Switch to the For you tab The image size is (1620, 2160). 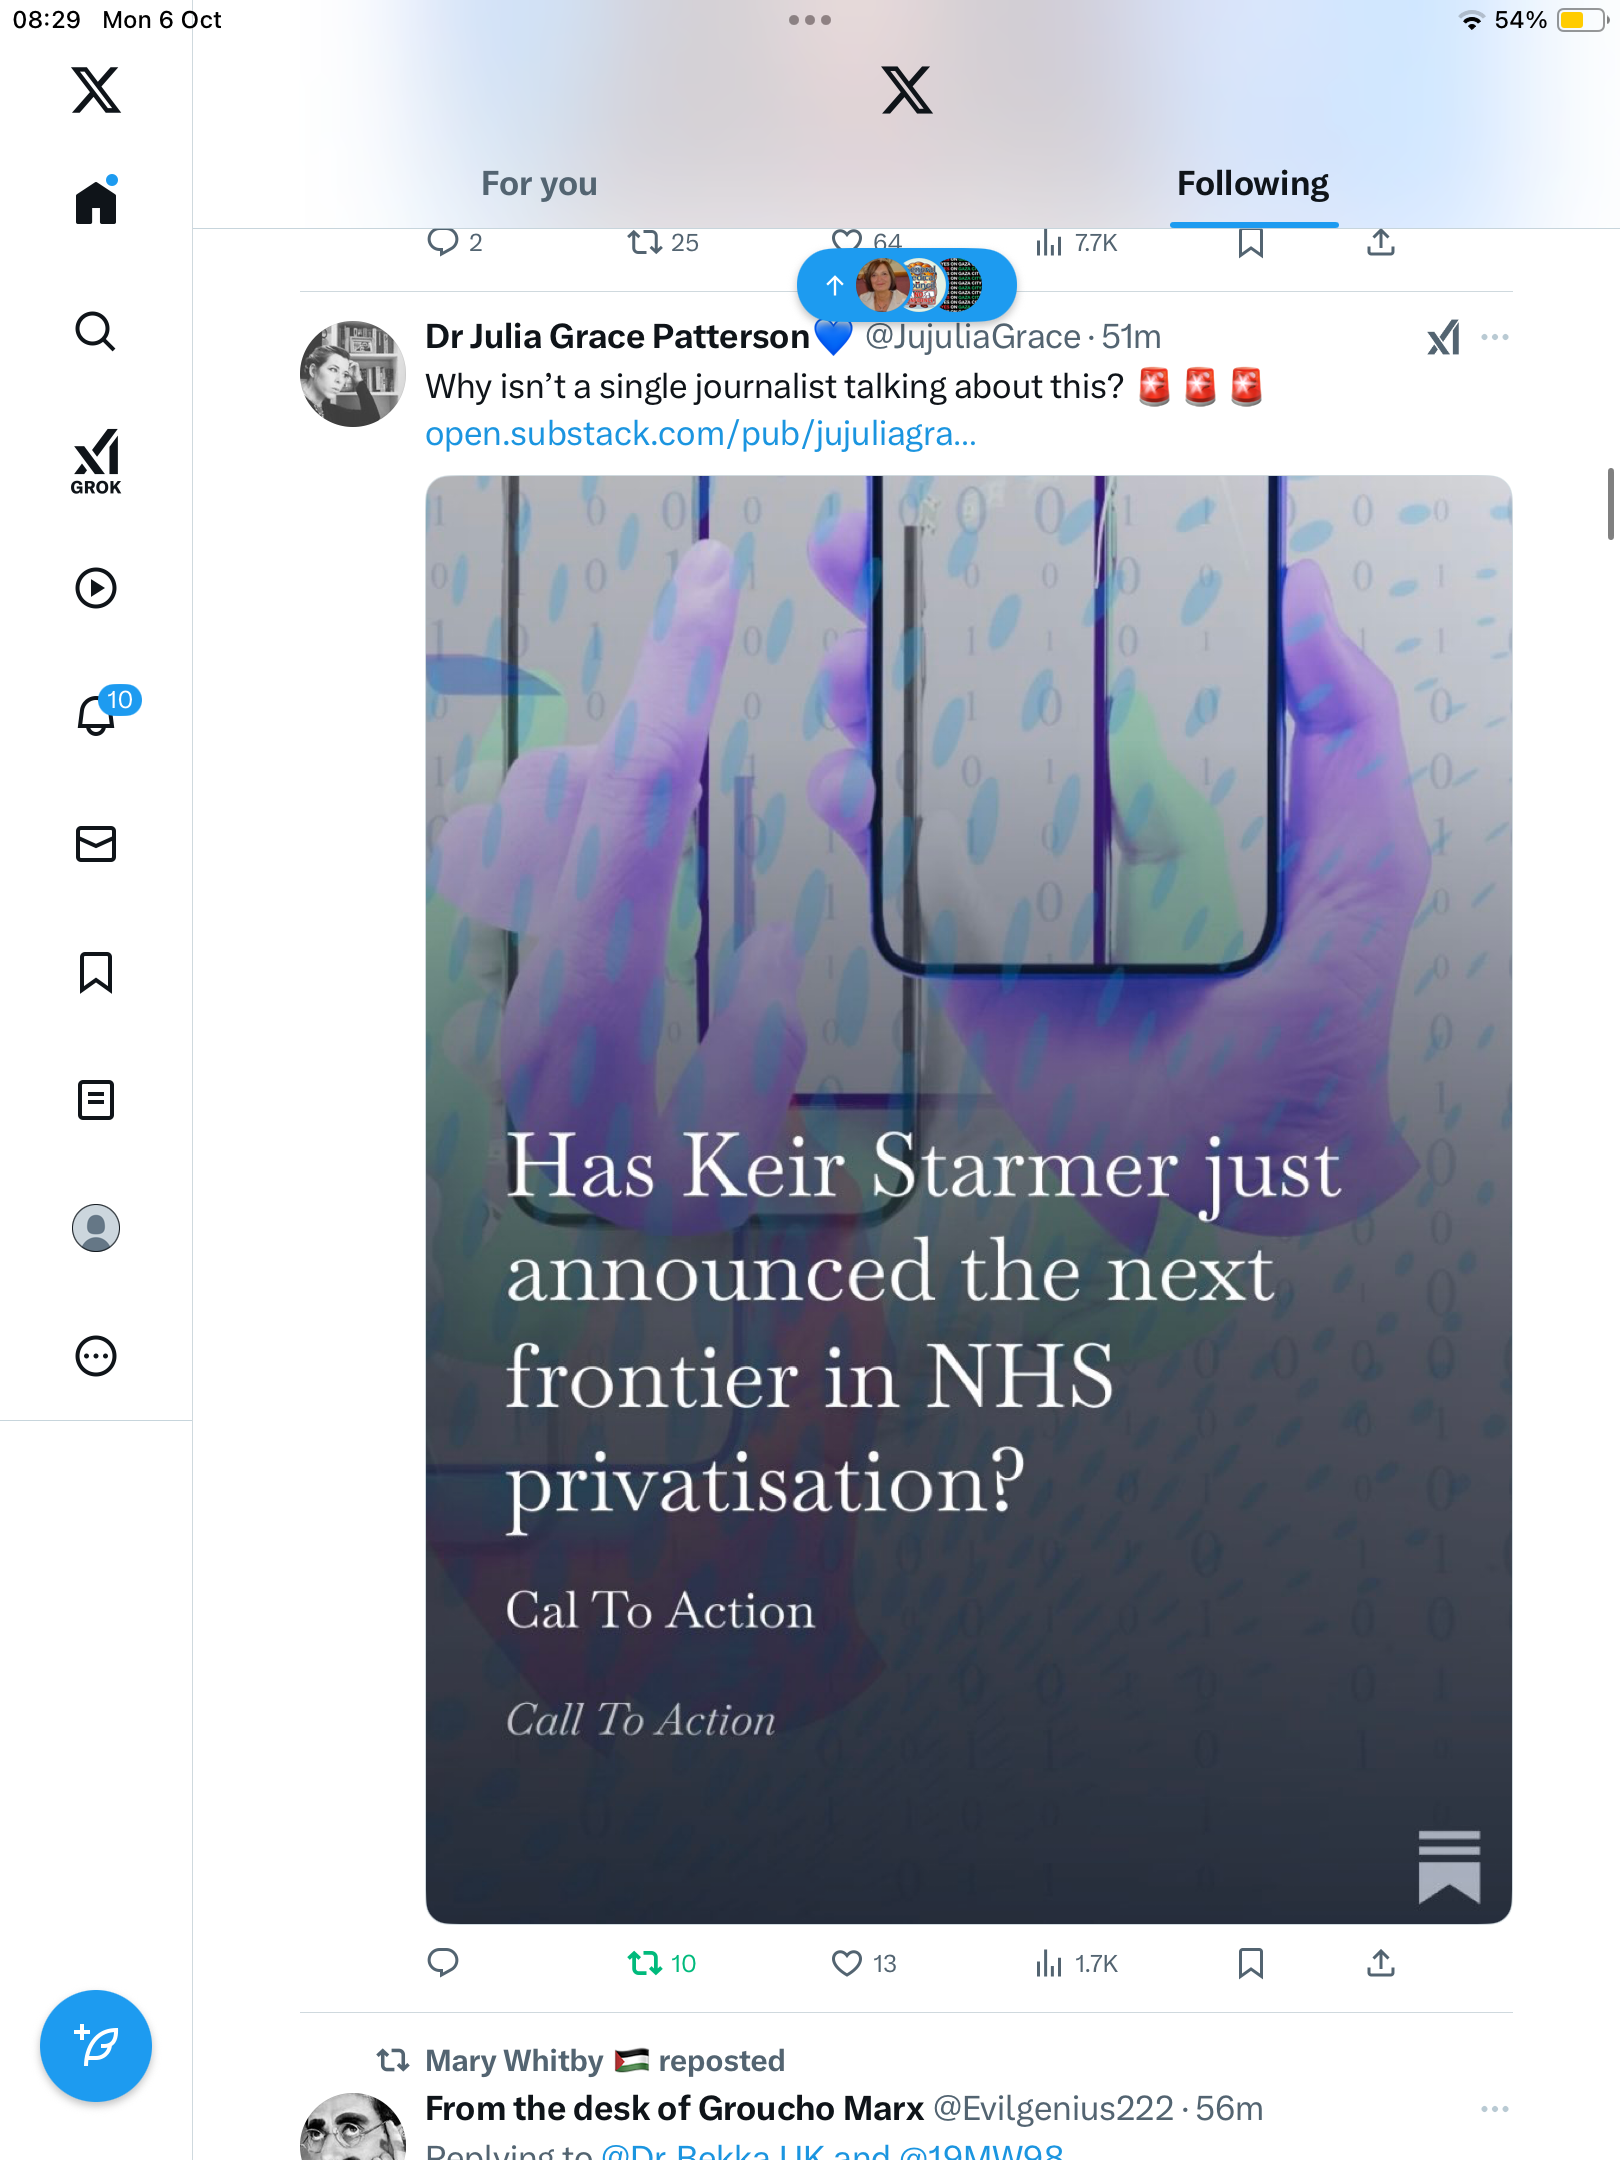coord(539,184)
